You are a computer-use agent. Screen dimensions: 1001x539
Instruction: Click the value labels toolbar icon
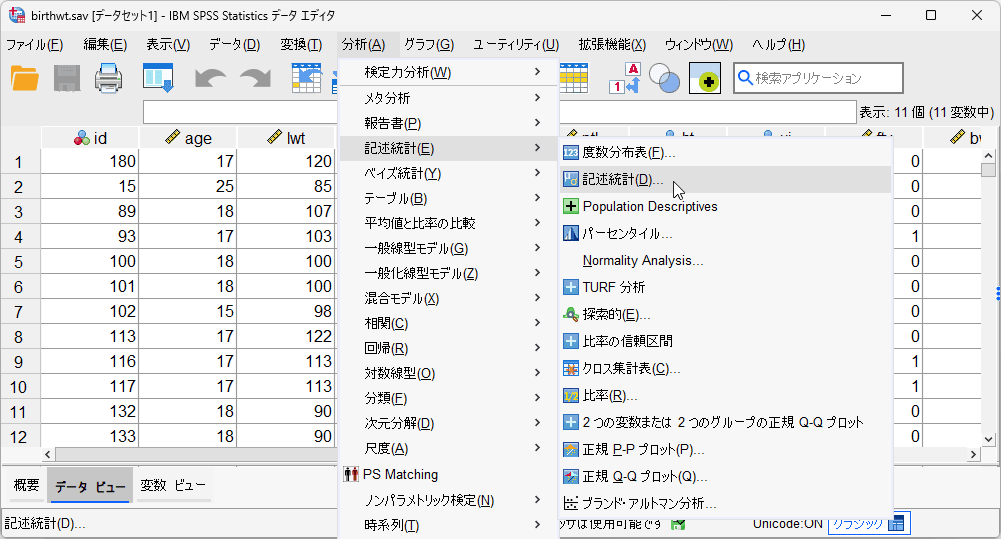[624, 79]
